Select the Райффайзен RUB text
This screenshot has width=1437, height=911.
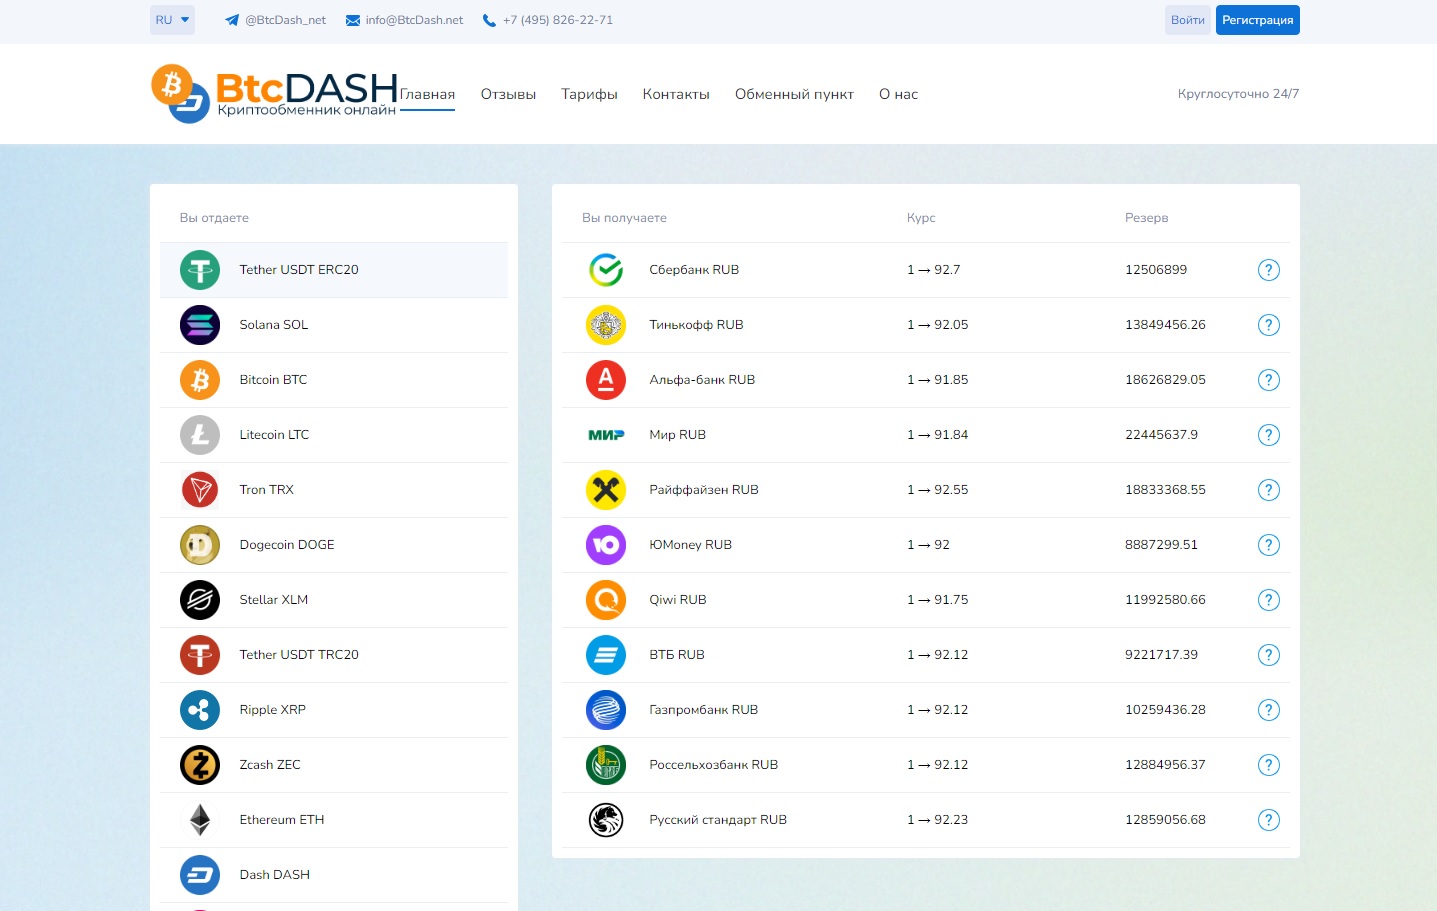click(x=704, y=490)
